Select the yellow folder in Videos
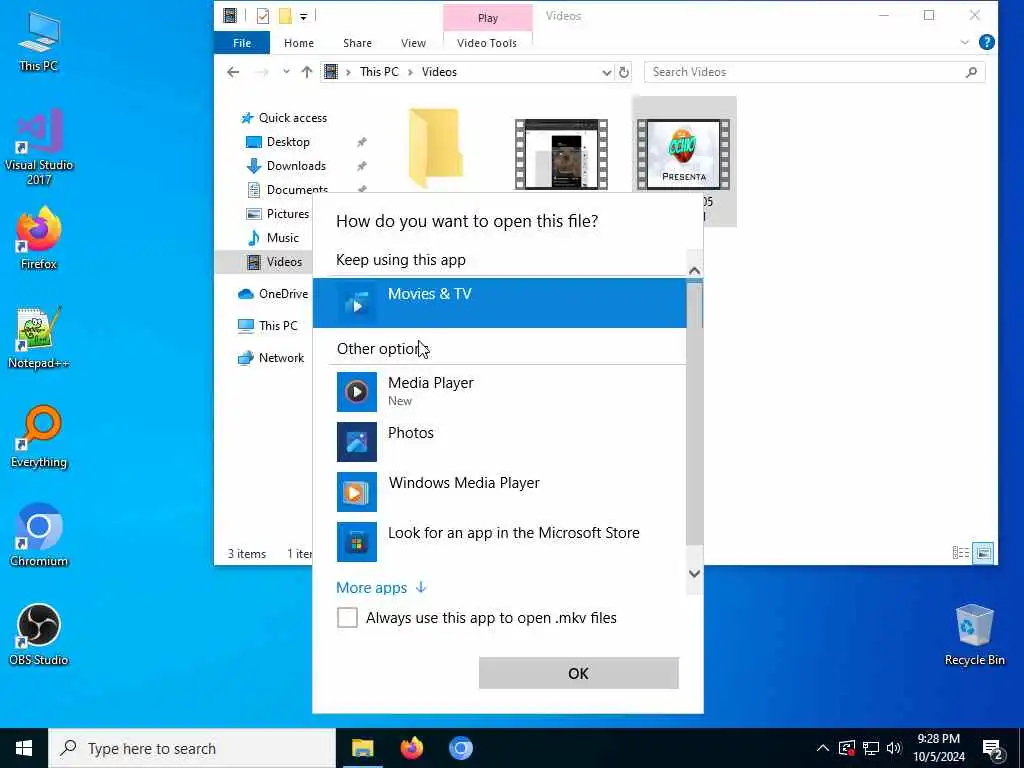The height and width of the screenshot is (768, 1024). [x=436, y=149]
